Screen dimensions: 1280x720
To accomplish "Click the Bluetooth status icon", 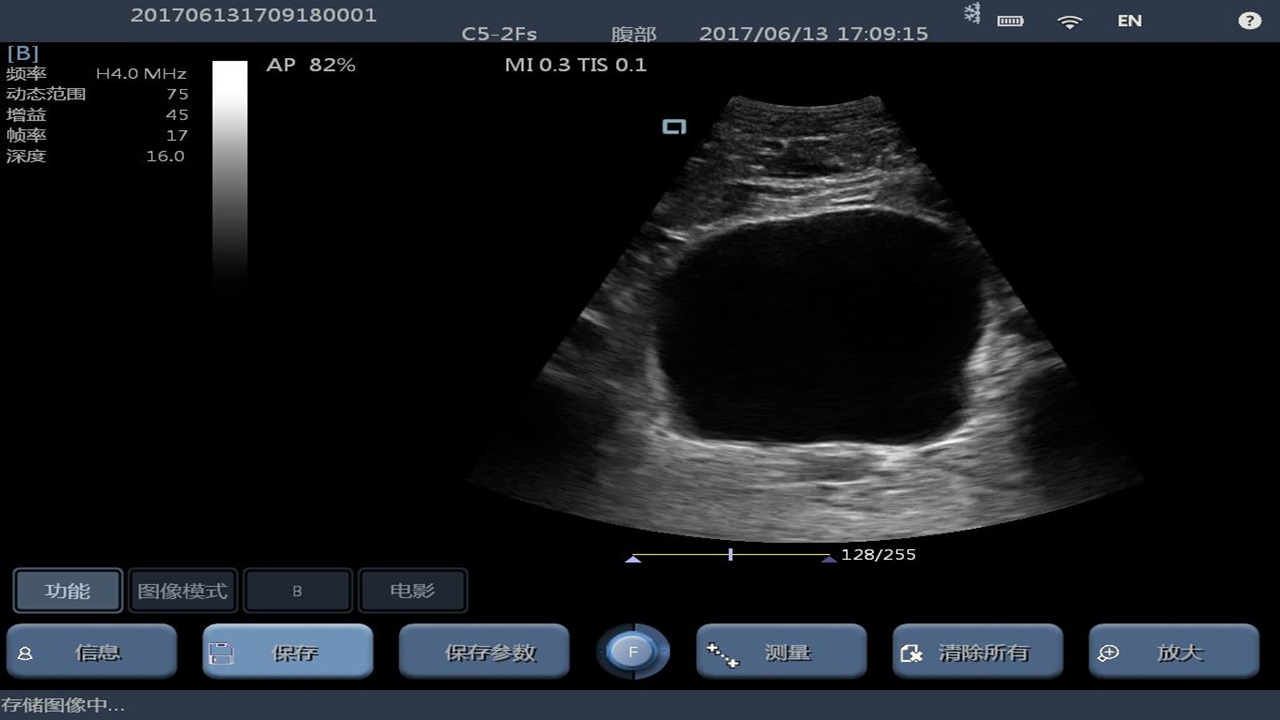I will coord(971,14).
